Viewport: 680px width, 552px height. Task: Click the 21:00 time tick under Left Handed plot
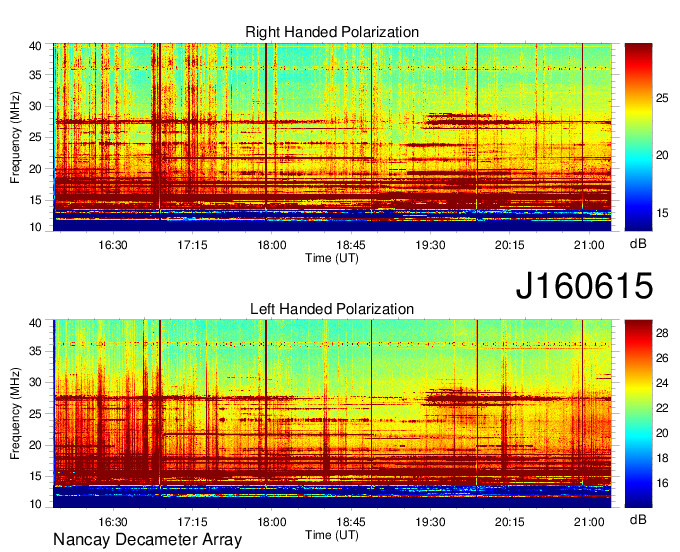pos(589,522)
